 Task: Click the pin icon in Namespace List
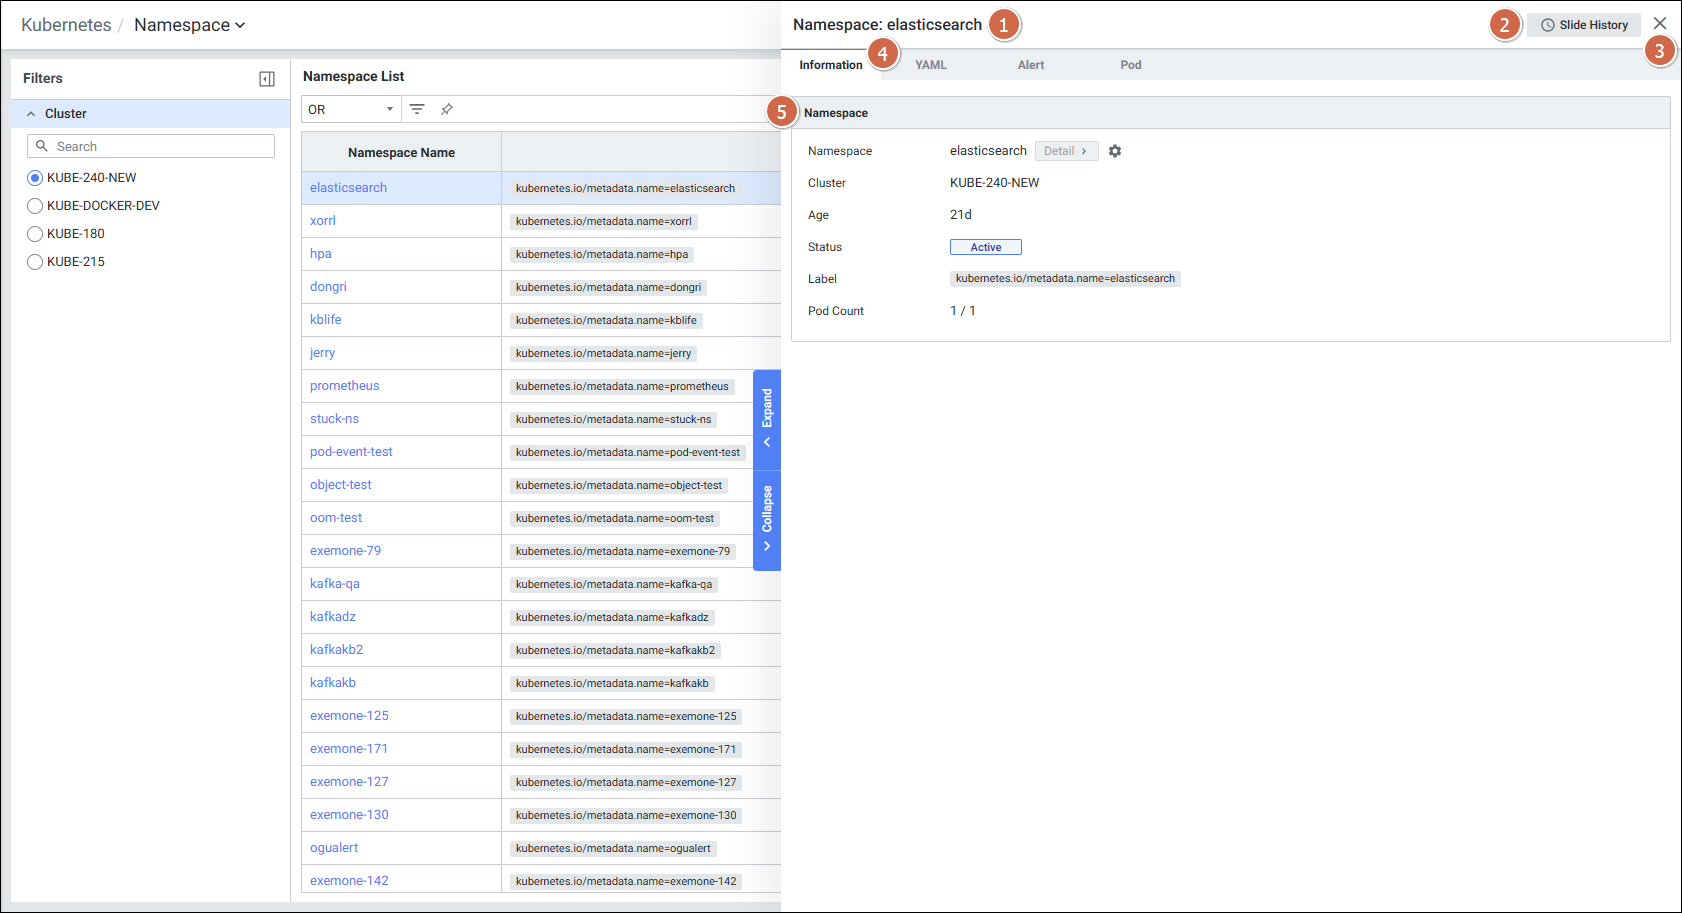(447, 109)
